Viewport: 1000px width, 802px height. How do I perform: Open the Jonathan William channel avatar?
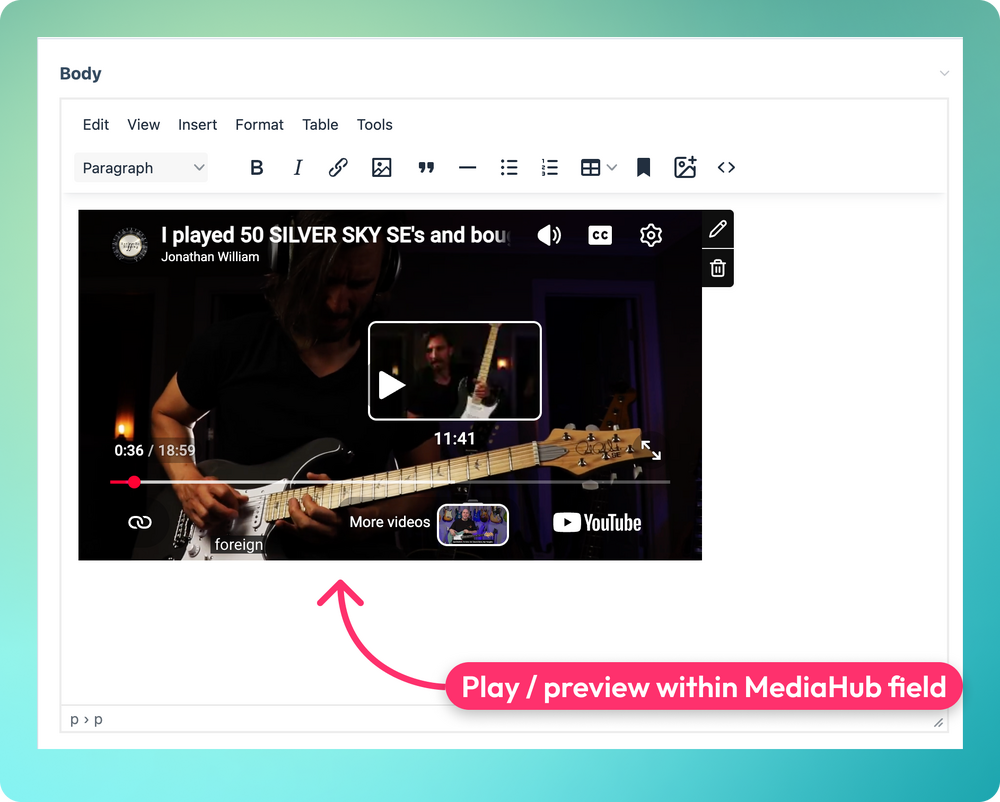[129, 244]
